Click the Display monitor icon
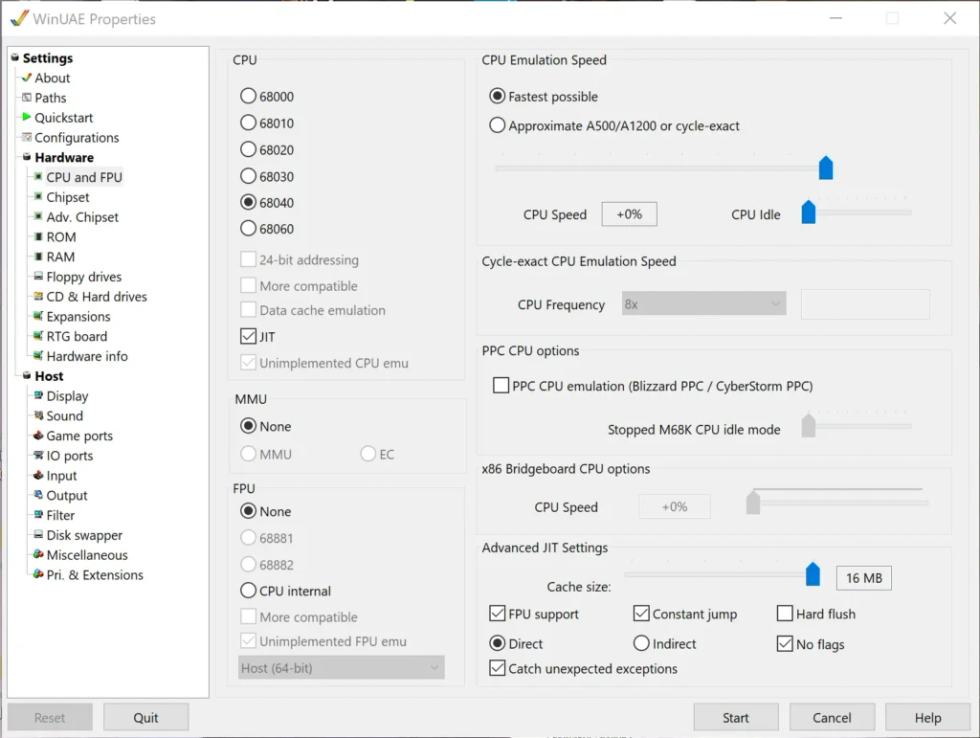The height and width of the screenshot is (738, 980). pos(38,396)
